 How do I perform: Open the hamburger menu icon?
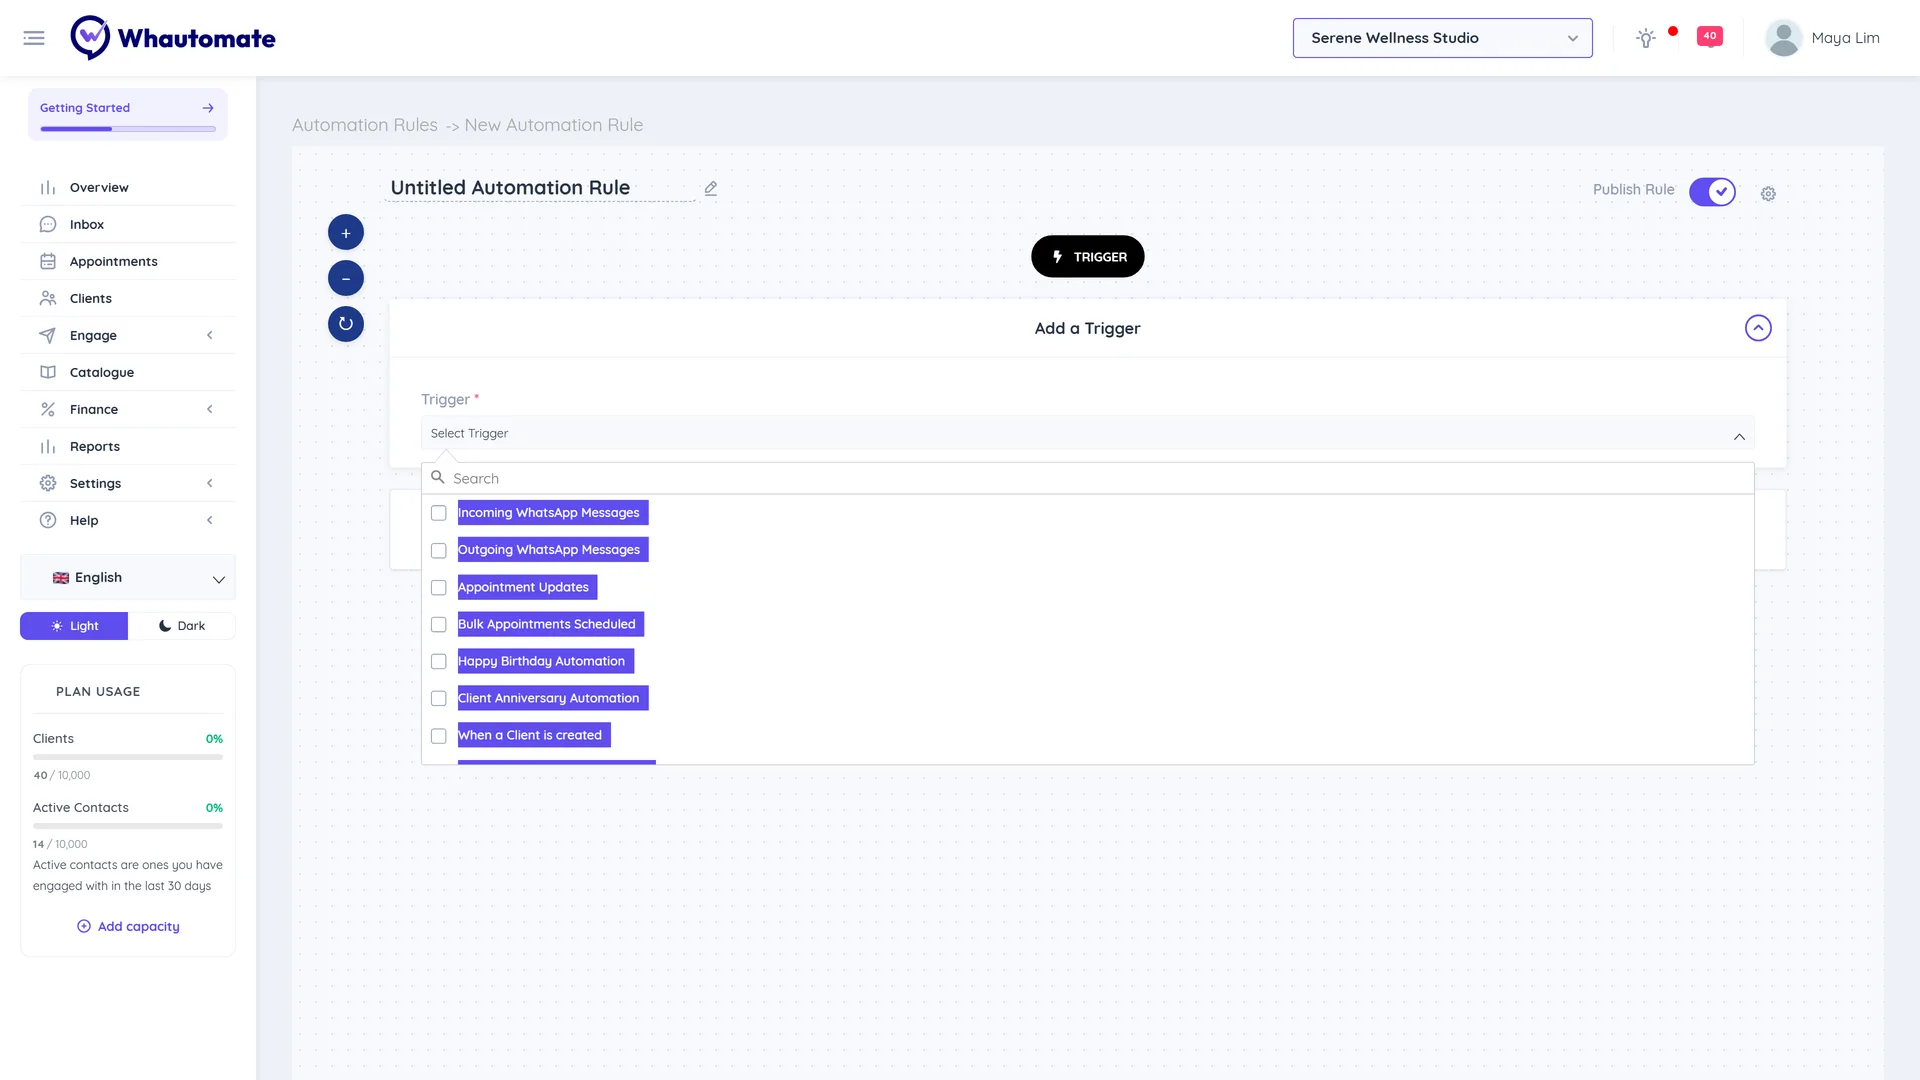[34, 38]
